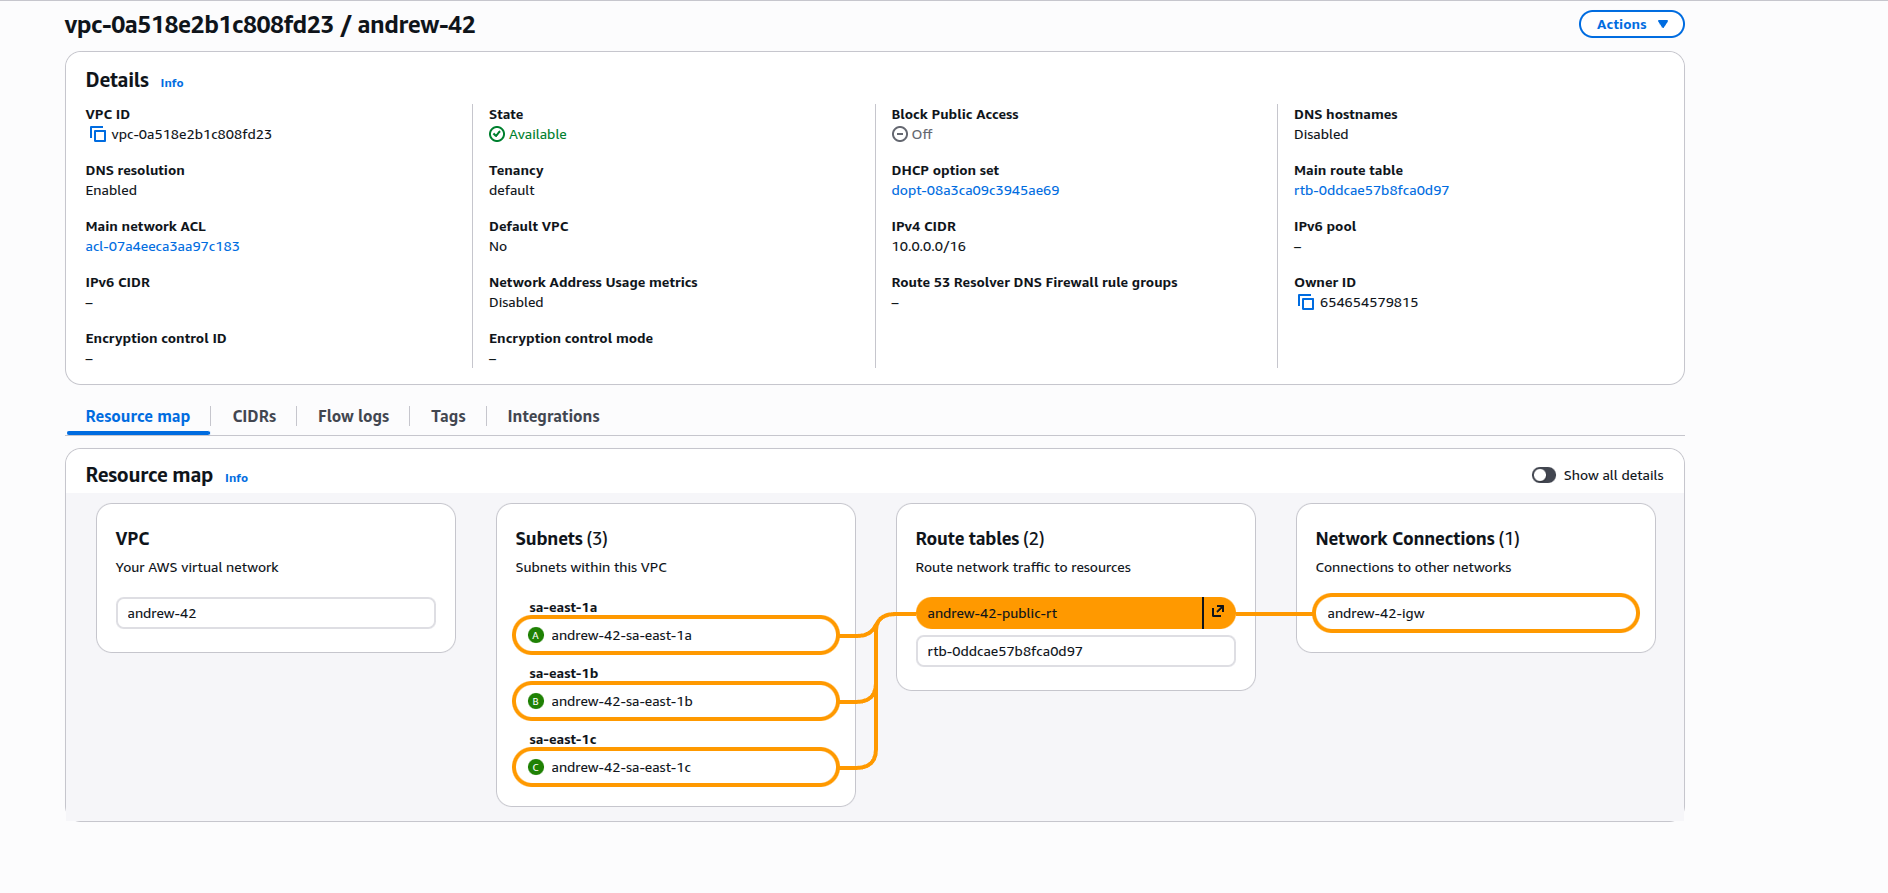Click the sa-east-1a availability zone label
This screenshot has width=1888, height=893.
click(x=563, y=607)
